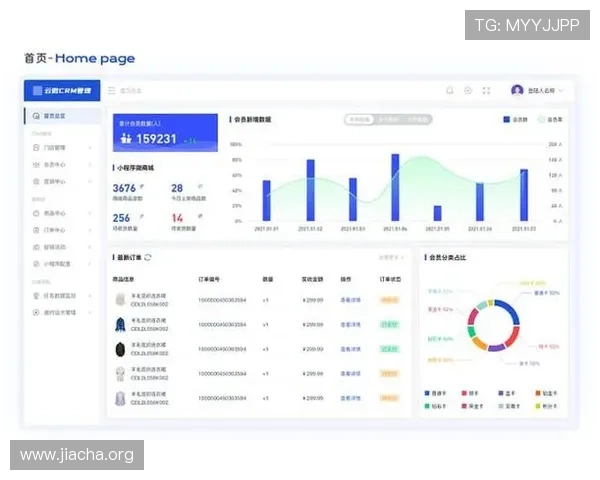Click the orange segment of the donut chart
The image size is (600, 480).
click(479, 343)
